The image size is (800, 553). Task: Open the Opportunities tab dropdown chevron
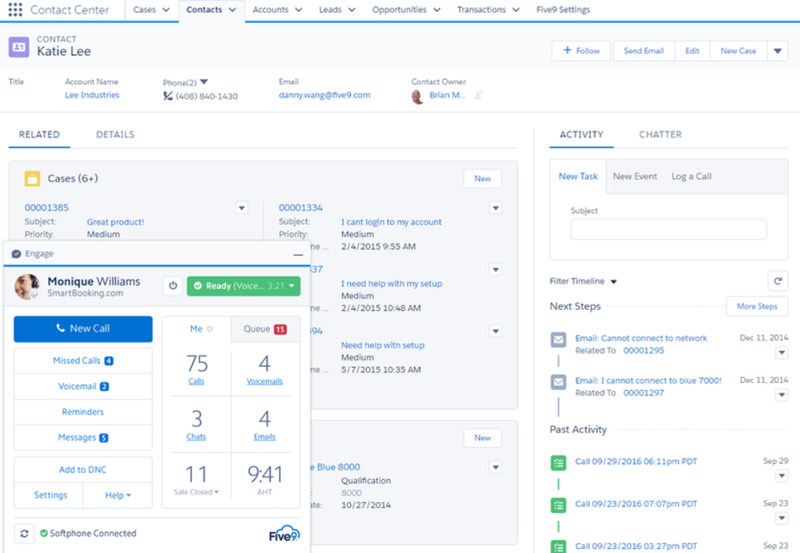tap(437, 10)
